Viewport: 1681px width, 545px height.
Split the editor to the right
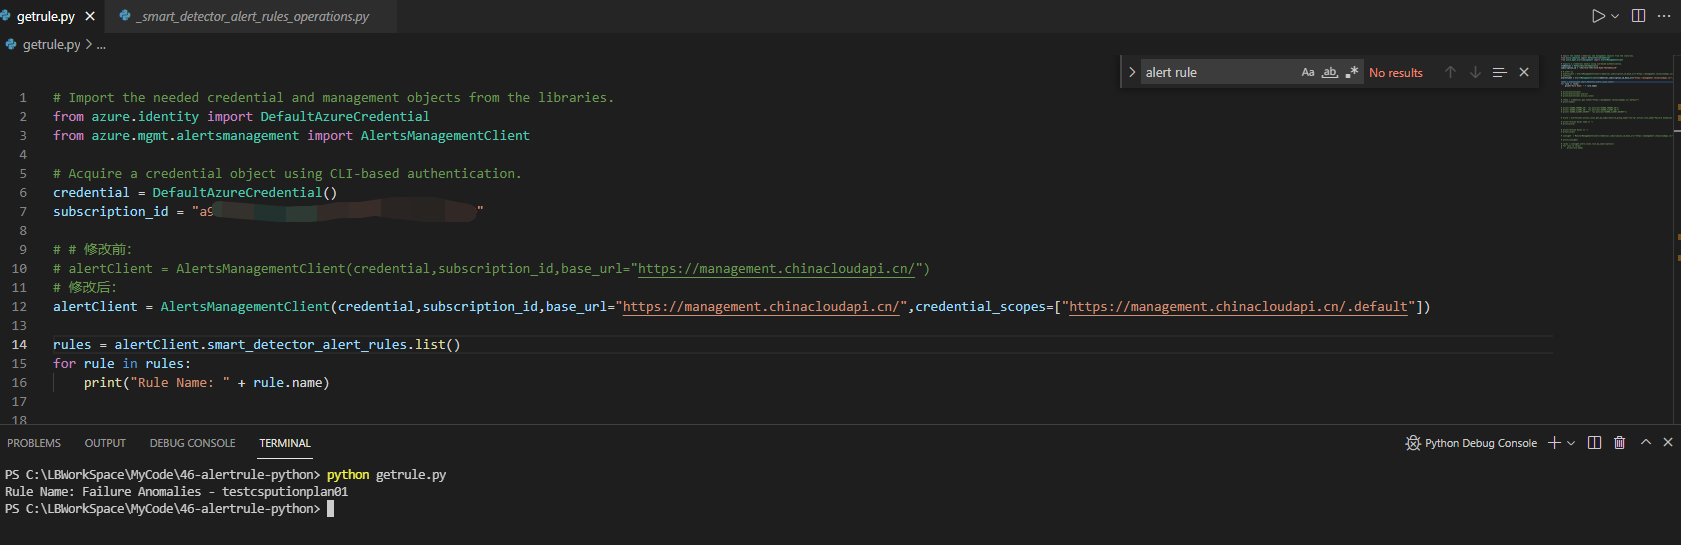pos(1638,16)
